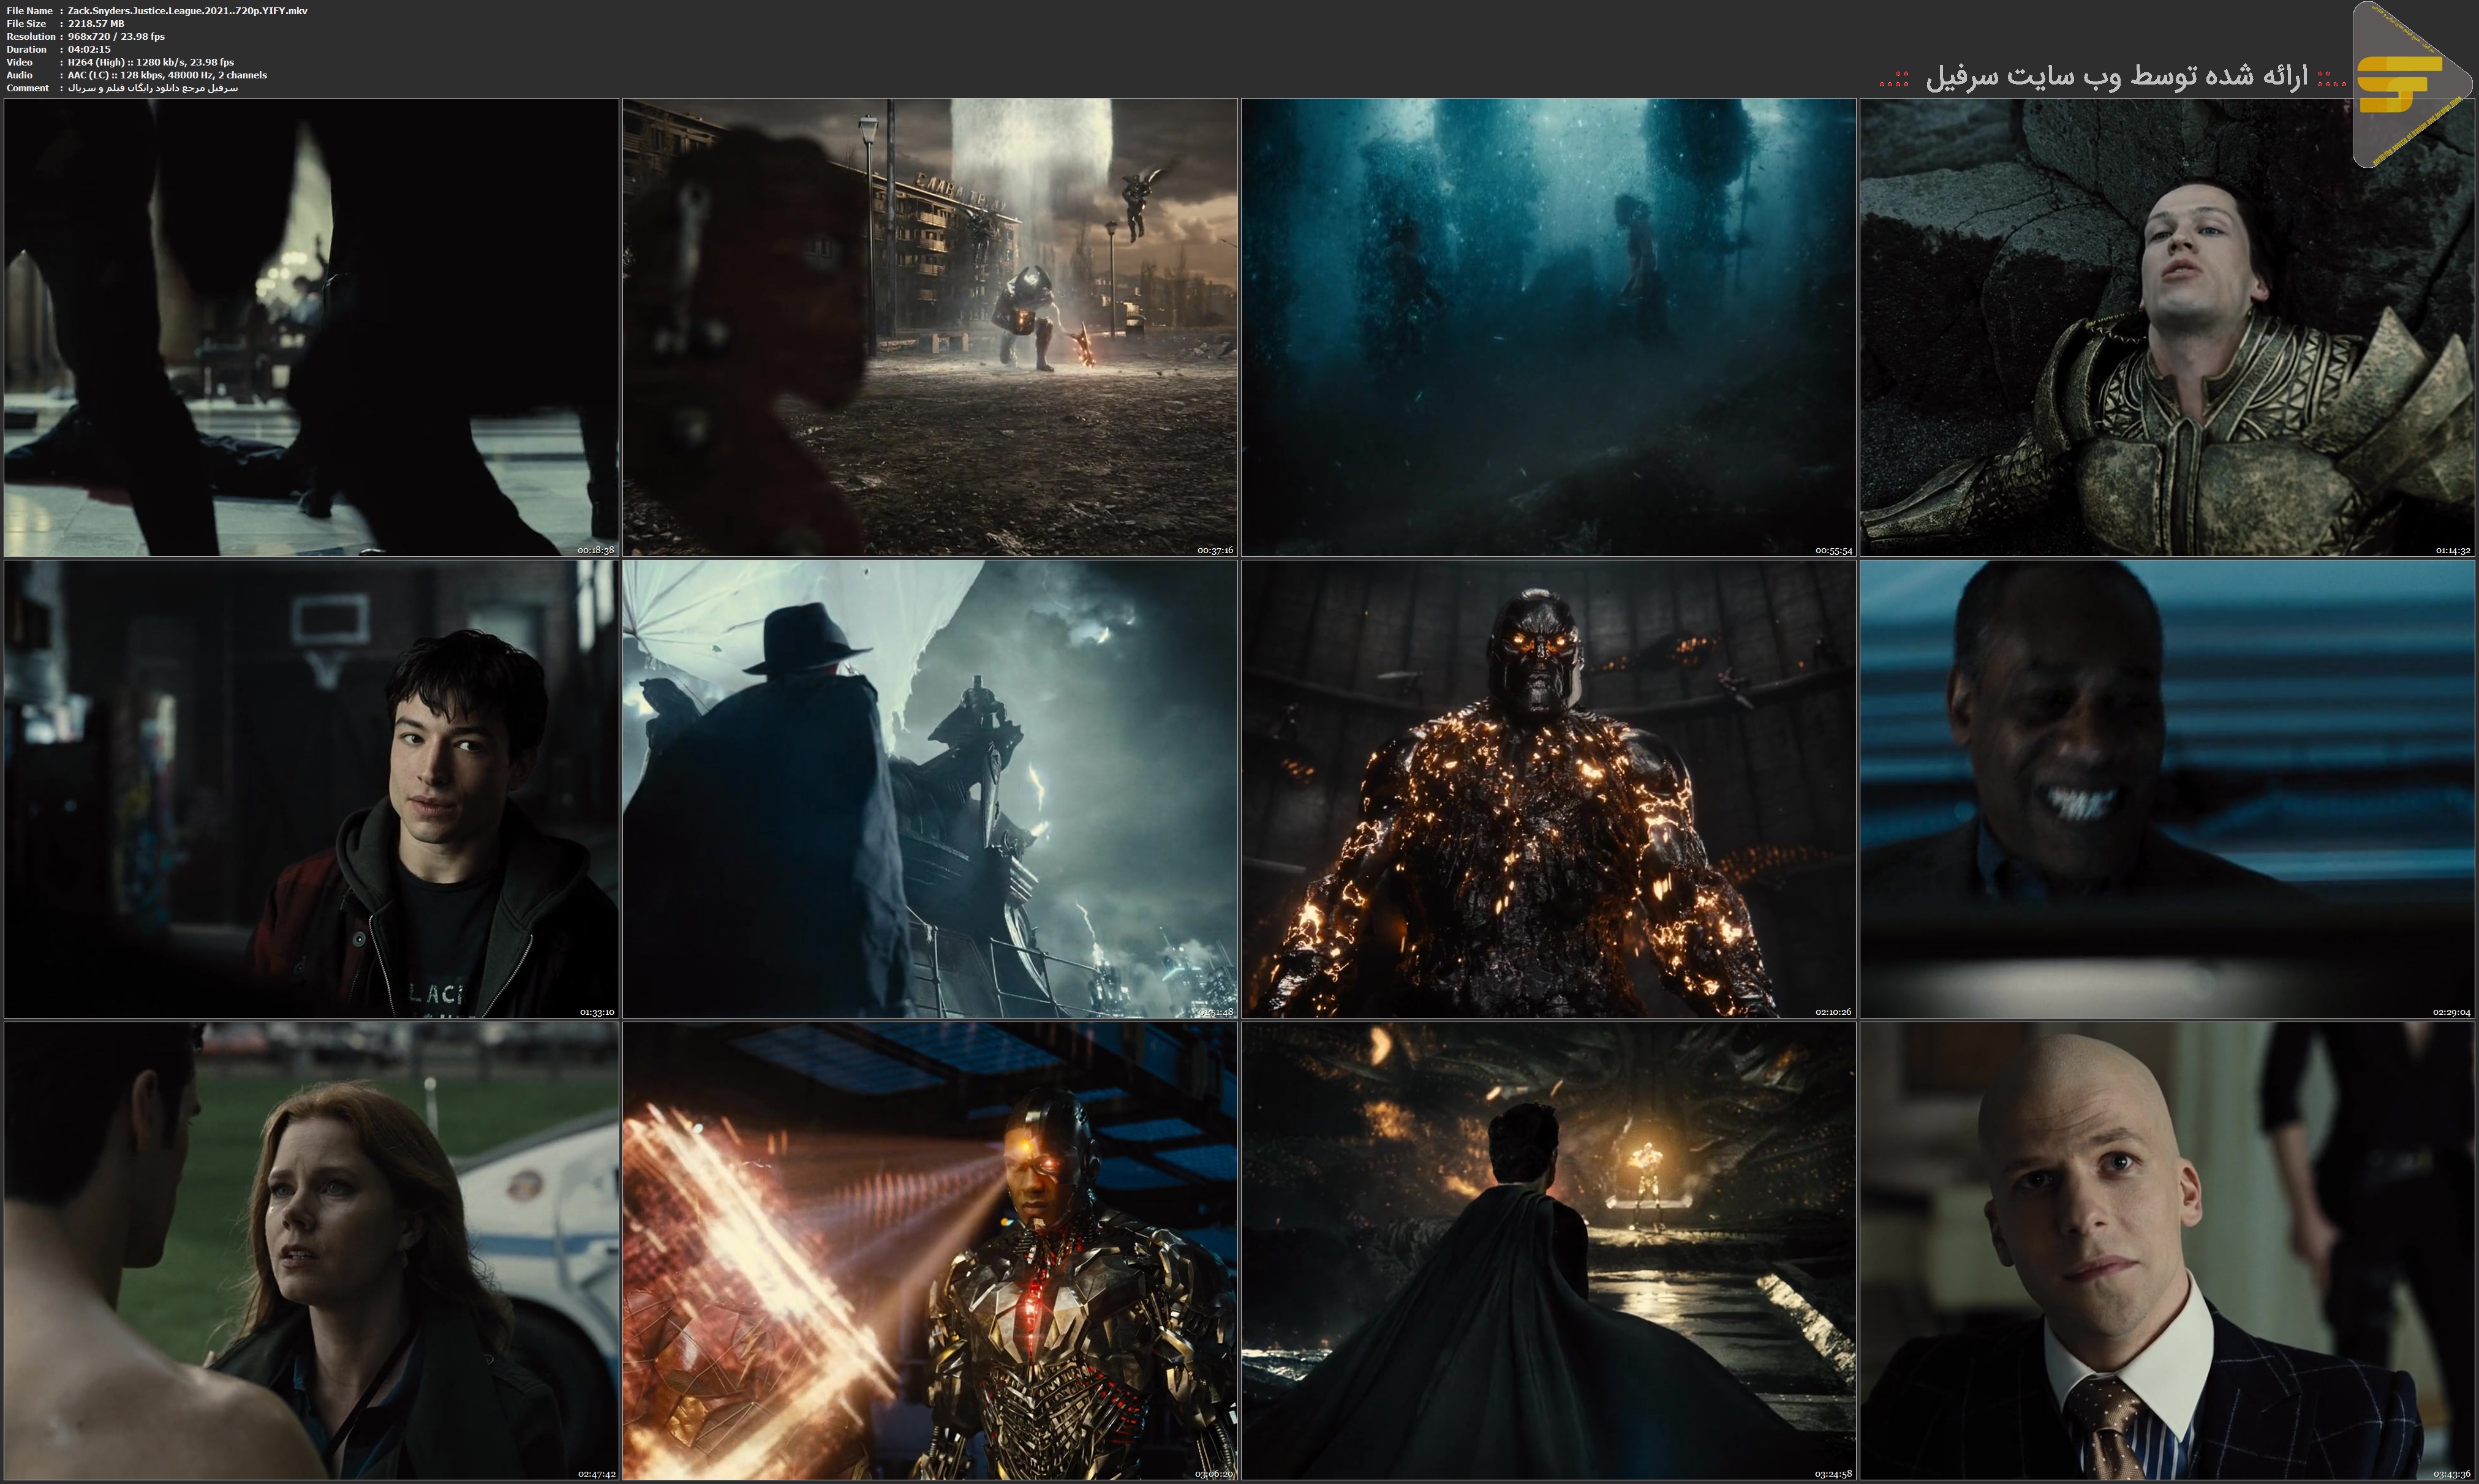The height and width of the screenshot is (1484, 2479).
Task: Open thumbnail at timestamp 00:18:38
Action: [311, 327]
